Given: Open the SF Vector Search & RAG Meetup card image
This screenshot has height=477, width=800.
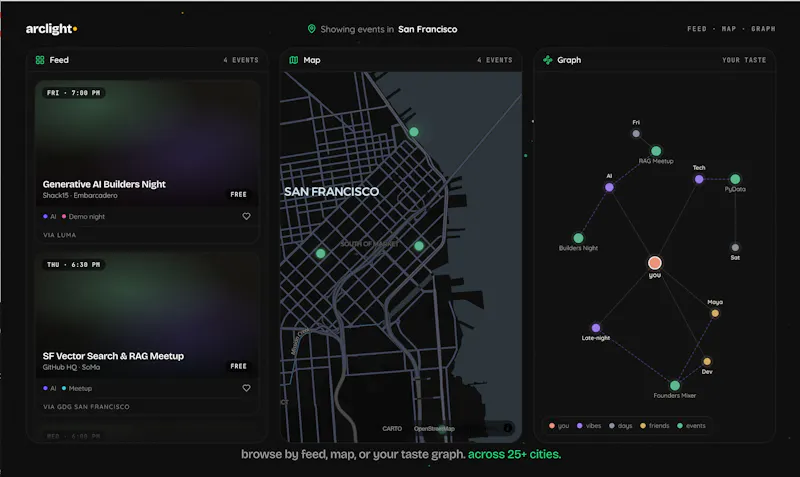Looking at the screenshot, I should point(147,315).
